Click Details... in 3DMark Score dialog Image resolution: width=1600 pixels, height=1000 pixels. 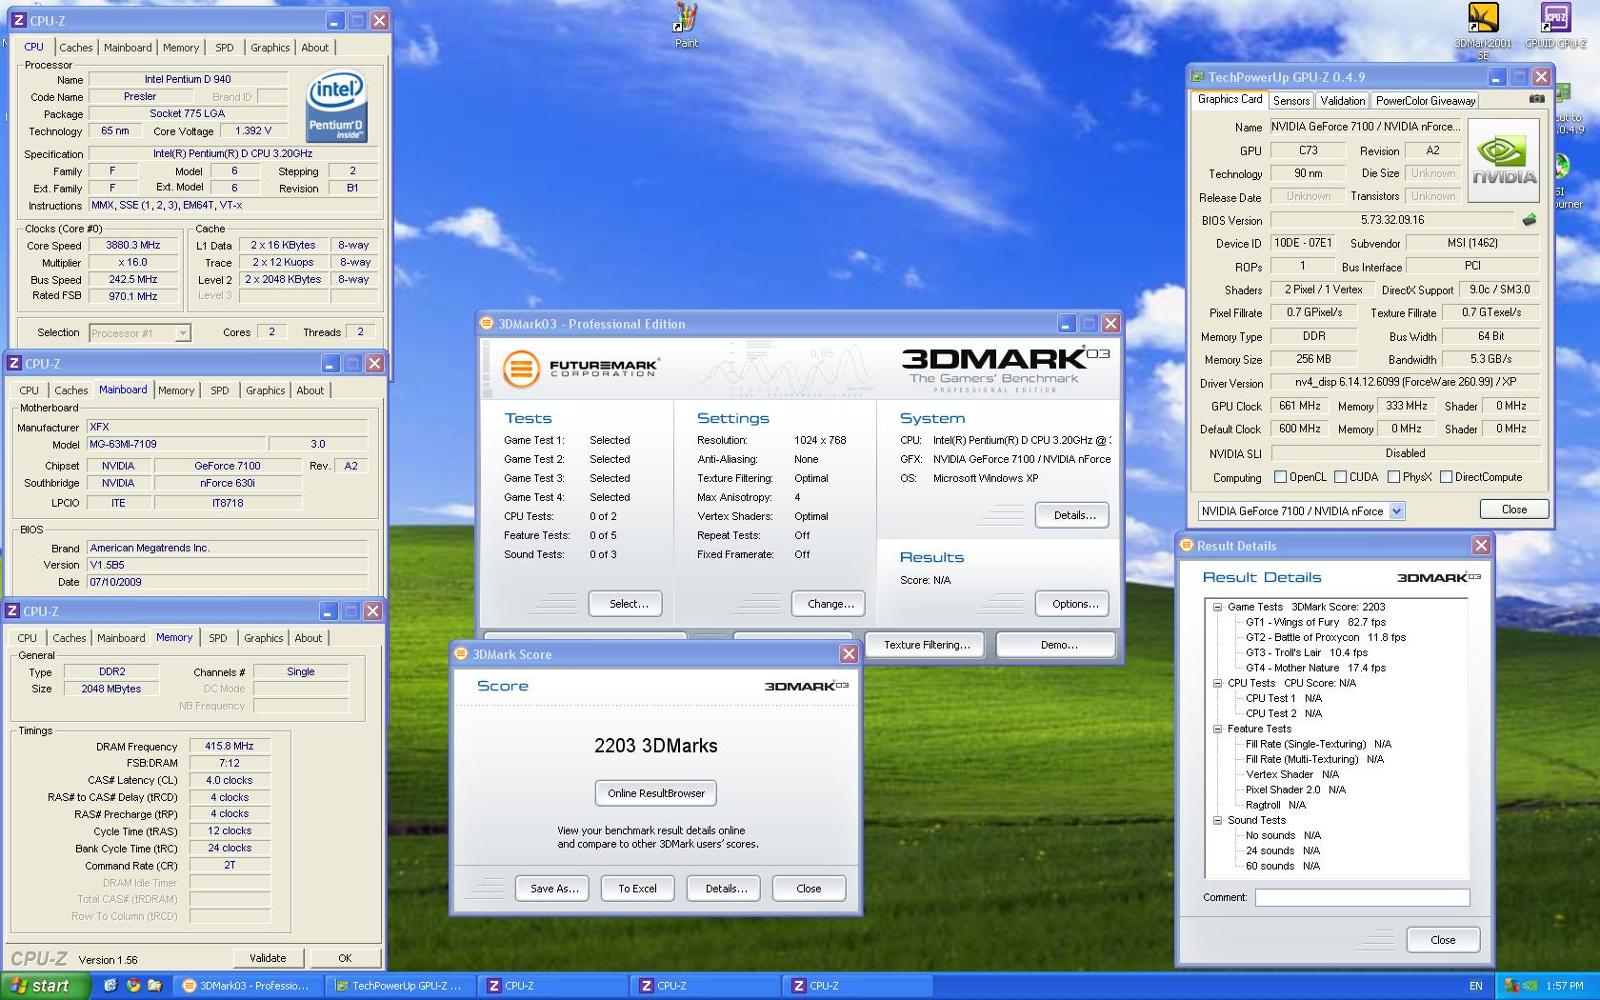click(x=724, y=888)
